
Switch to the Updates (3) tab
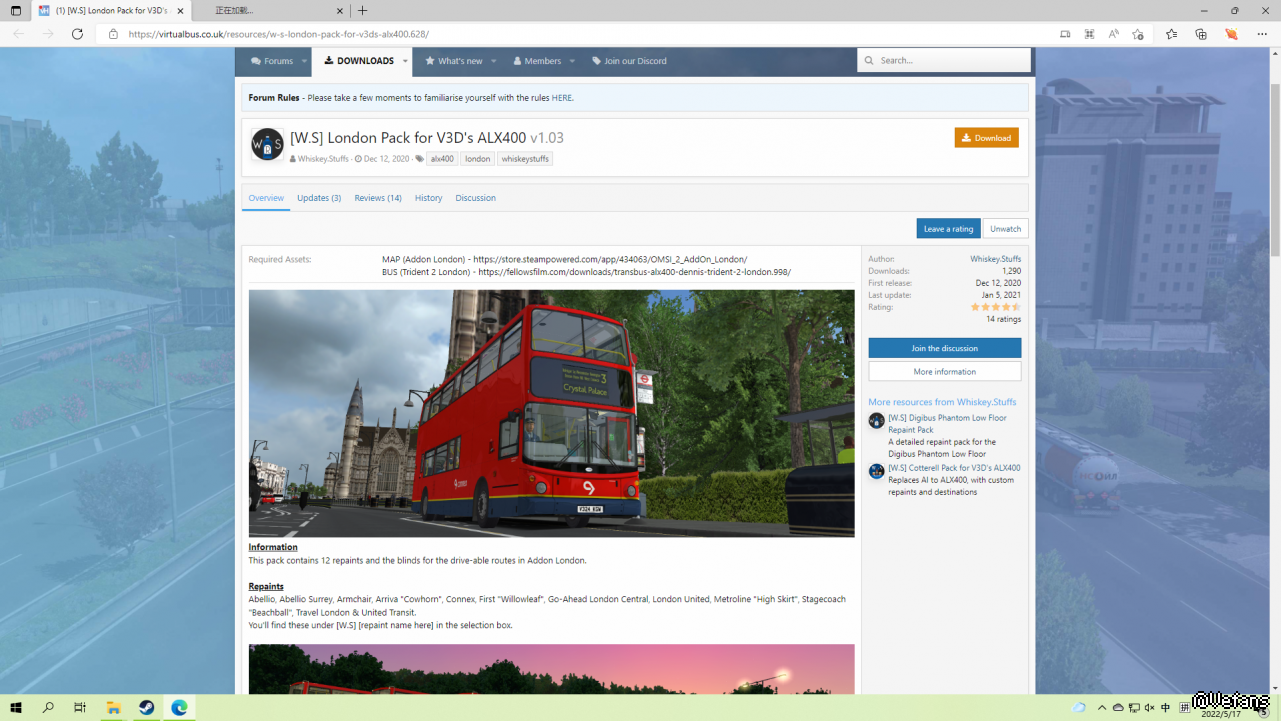click(319, 198)
